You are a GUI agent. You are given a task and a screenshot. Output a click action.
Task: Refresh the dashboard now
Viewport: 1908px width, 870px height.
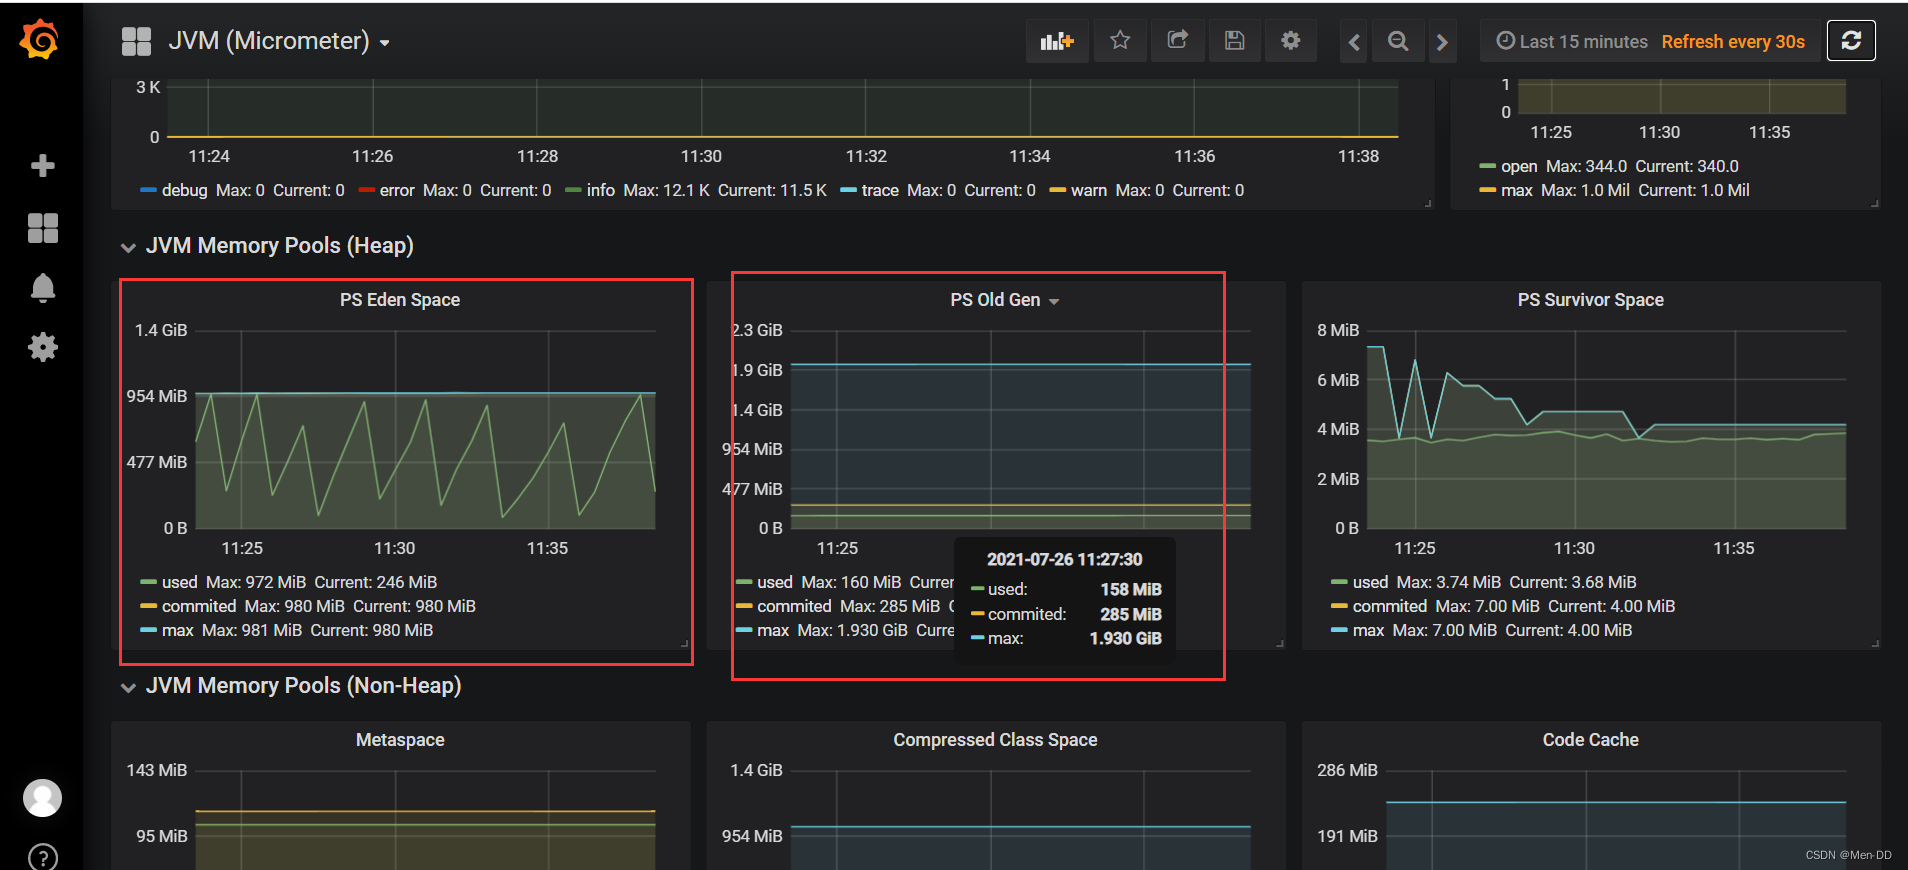tap(1851, 41)
